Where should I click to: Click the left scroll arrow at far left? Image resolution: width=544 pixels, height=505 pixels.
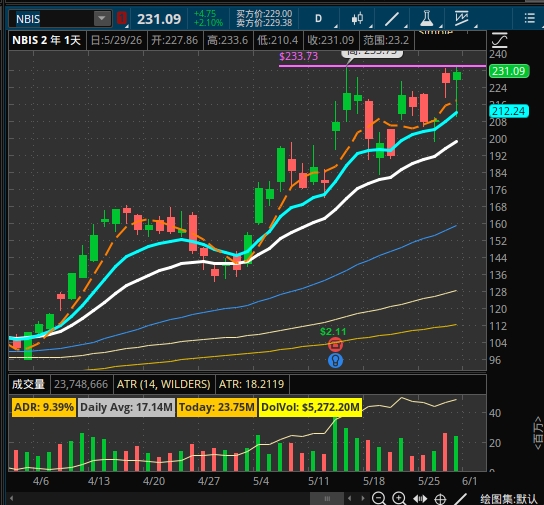(x=11, y=498)
